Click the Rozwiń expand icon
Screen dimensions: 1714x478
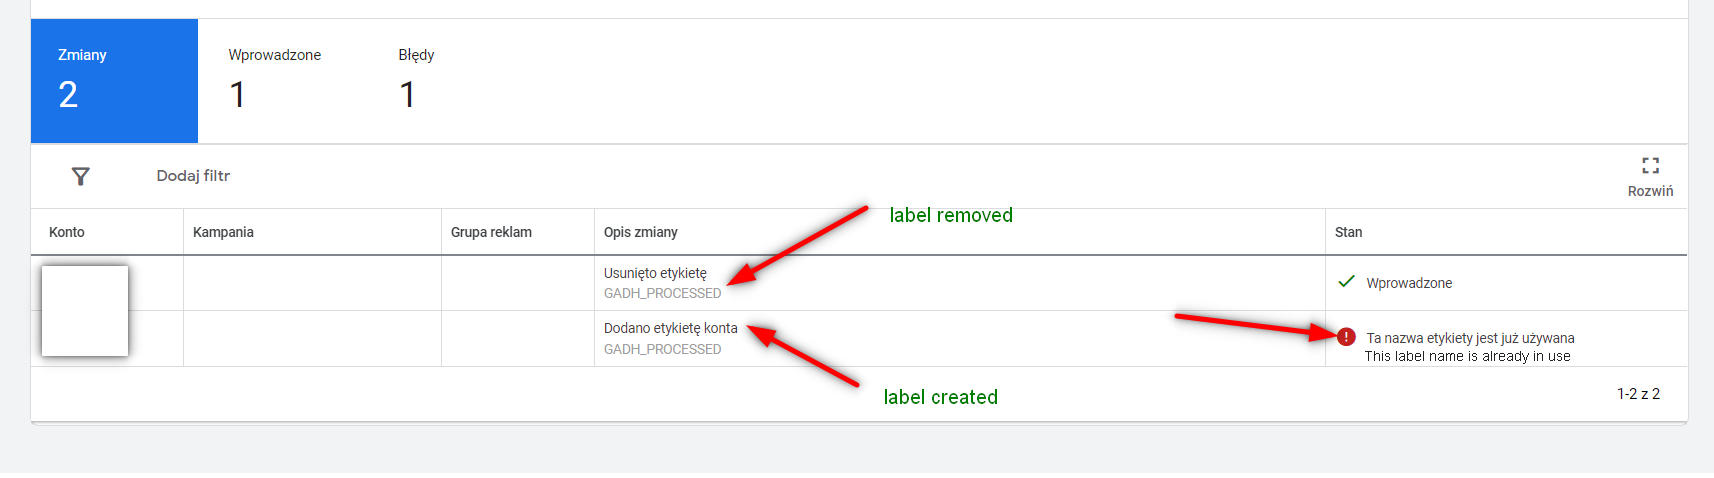(x=1650, y=165)
